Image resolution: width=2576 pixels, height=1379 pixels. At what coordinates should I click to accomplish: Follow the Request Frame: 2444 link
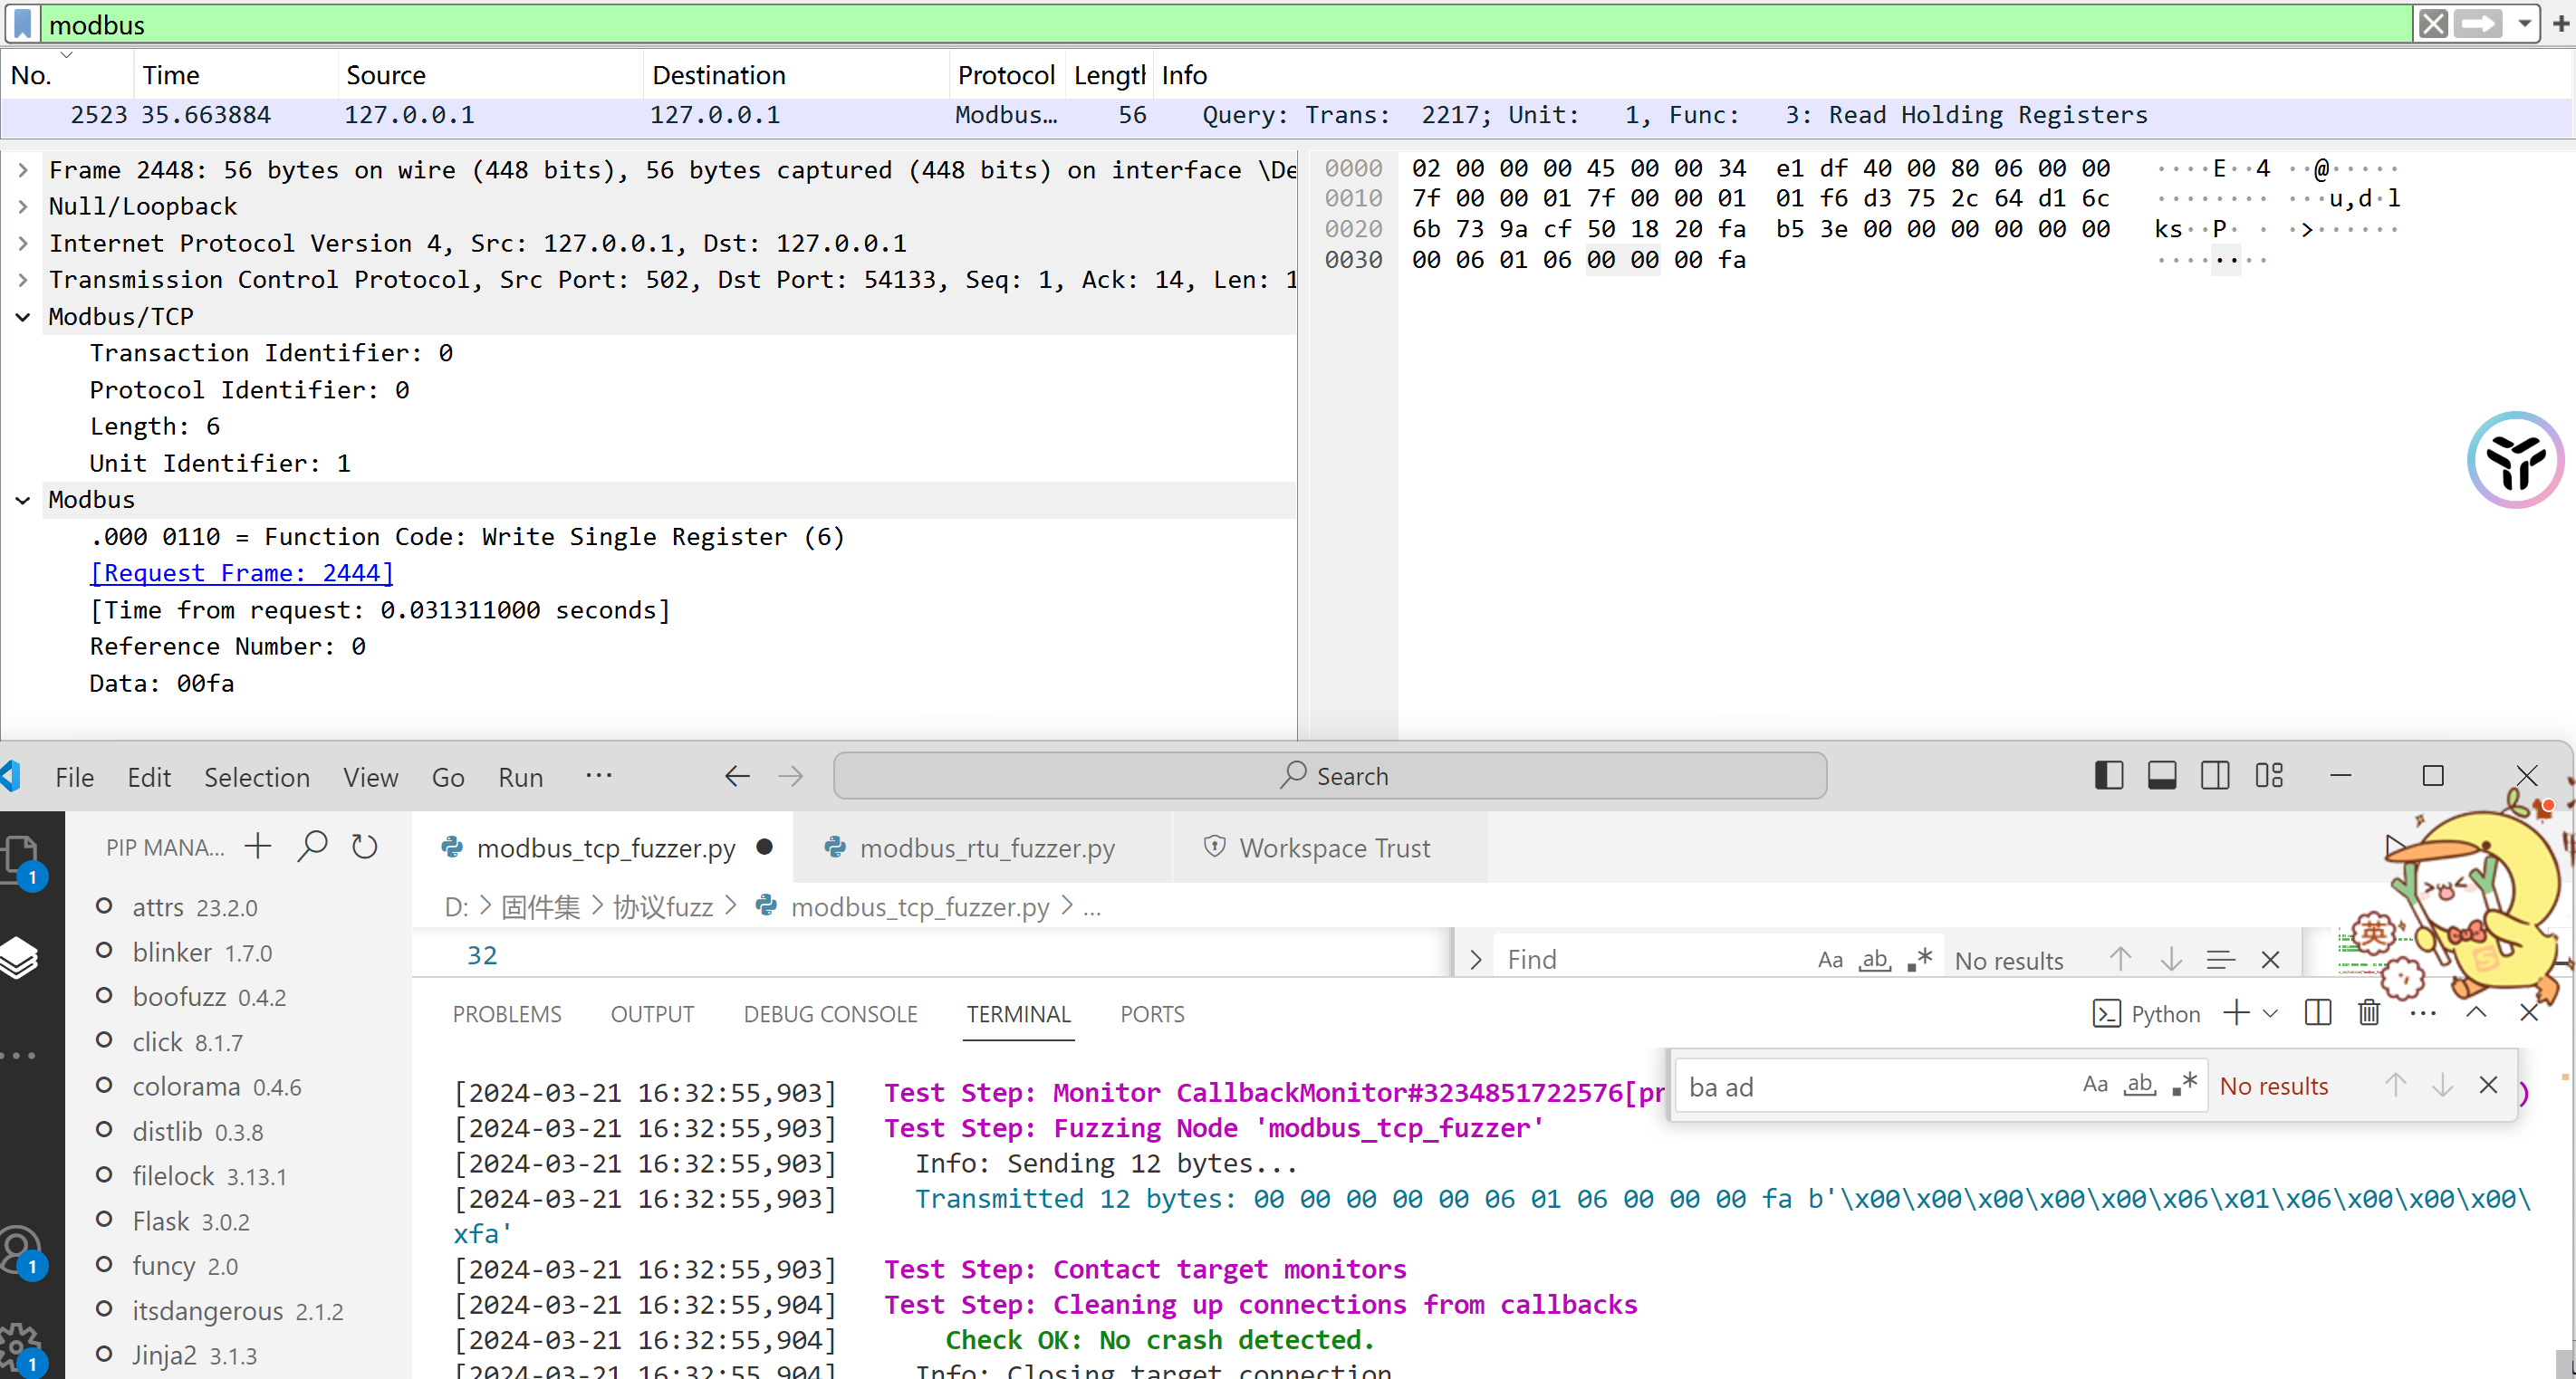(x=241, y=573)
